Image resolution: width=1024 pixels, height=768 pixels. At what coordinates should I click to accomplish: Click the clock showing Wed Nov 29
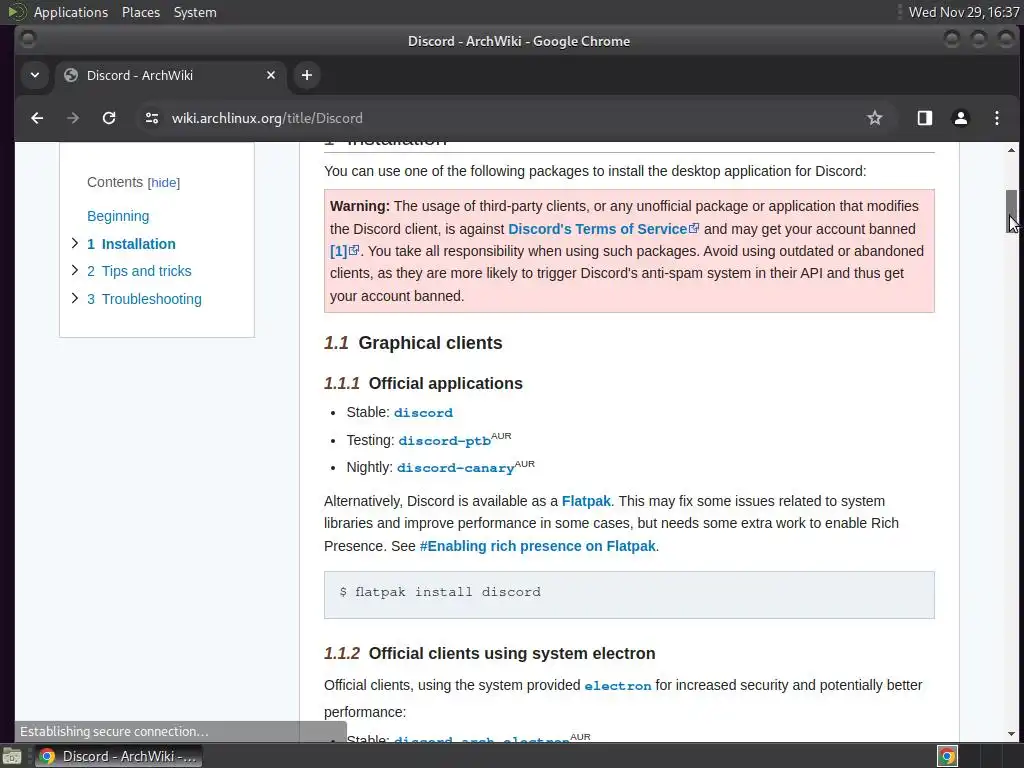click(964, 12)
